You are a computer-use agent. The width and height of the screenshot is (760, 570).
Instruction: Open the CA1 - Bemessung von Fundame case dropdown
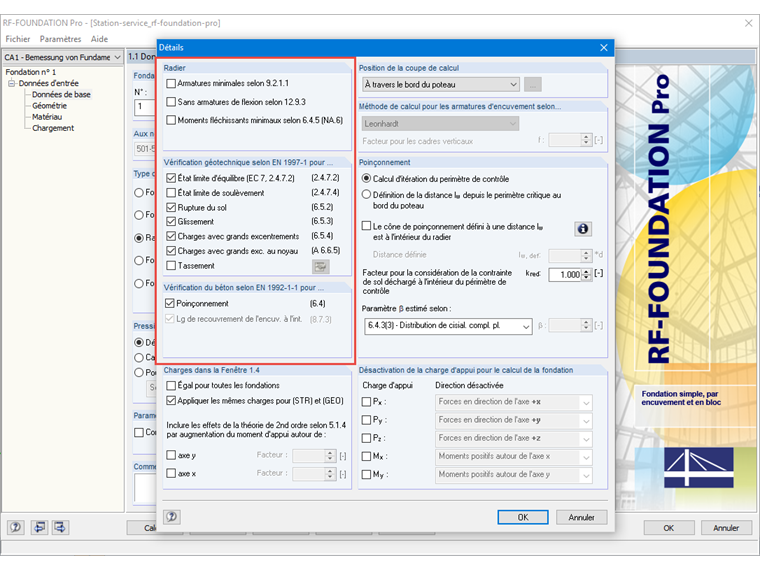point(63,58)
